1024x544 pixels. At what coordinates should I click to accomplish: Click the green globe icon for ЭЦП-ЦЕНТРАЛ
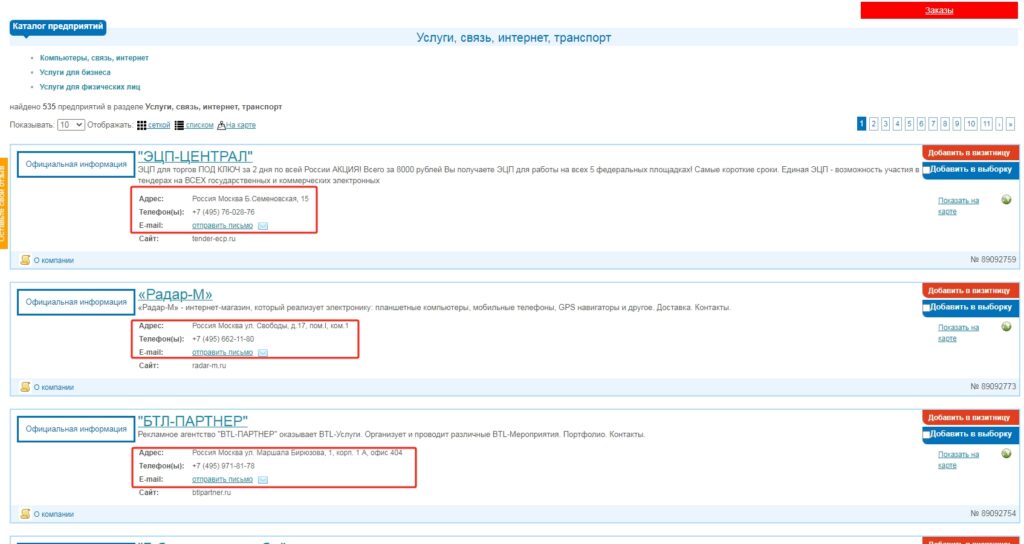click(1005, 200)
